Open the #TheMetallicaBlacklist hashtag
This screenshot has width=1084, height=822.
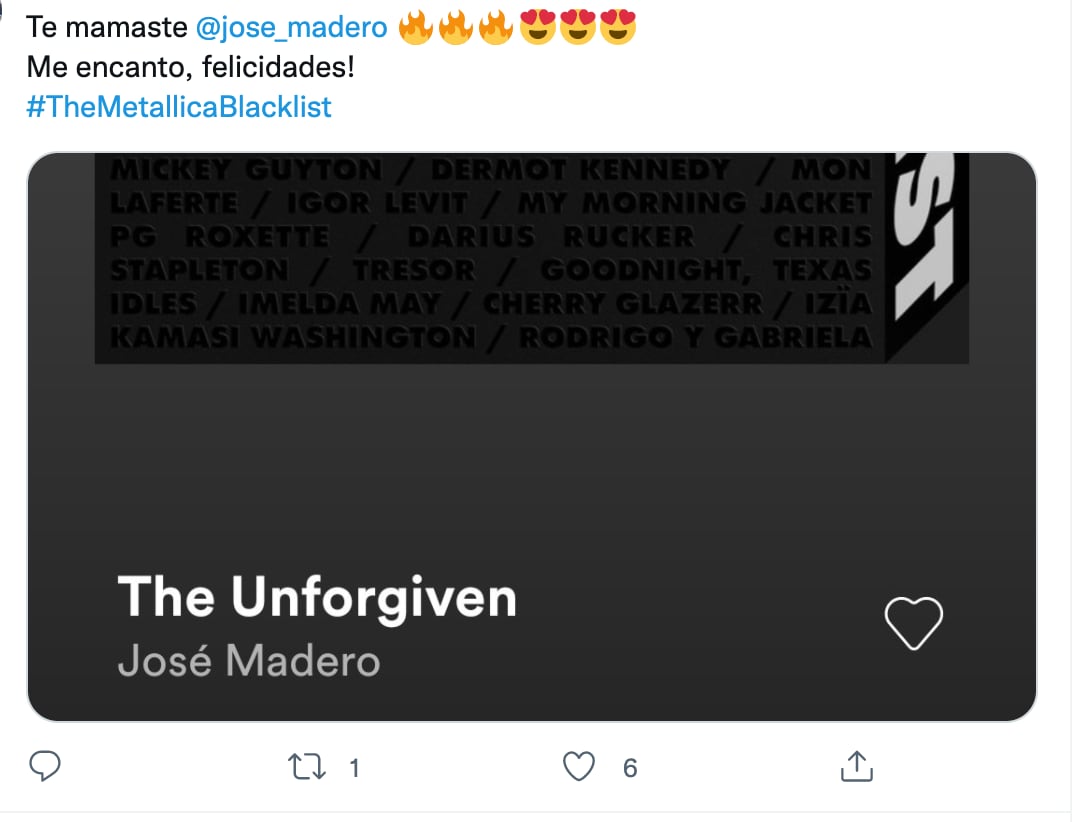tap(179, 107)
